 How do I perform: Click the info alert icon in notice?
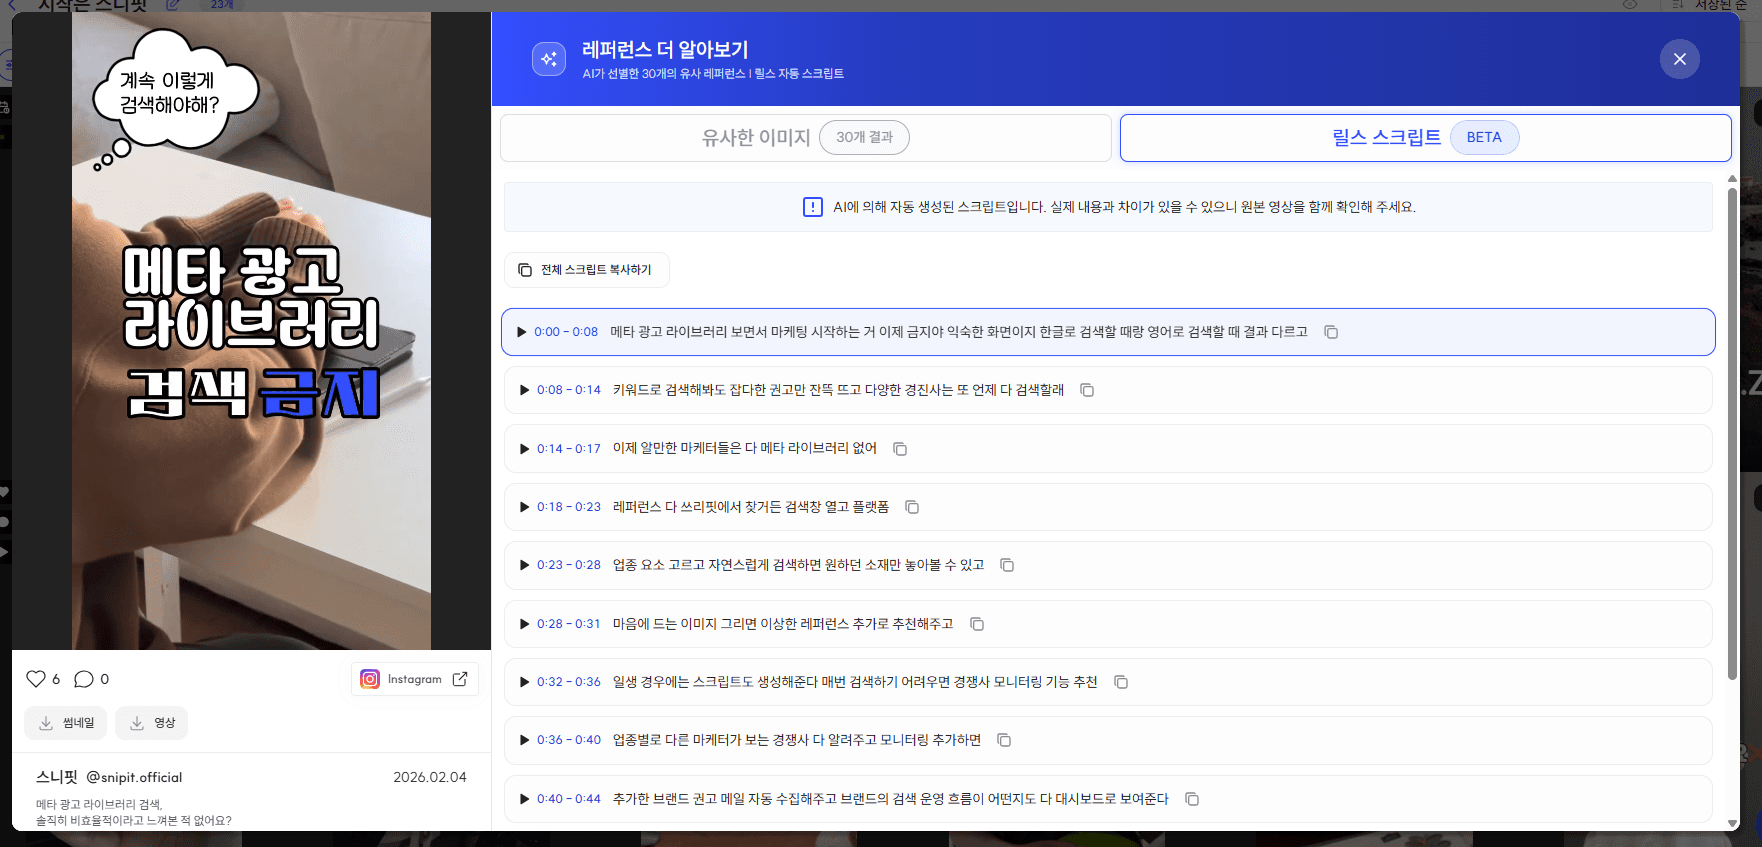pyautogui.click(x=813, y=207)
